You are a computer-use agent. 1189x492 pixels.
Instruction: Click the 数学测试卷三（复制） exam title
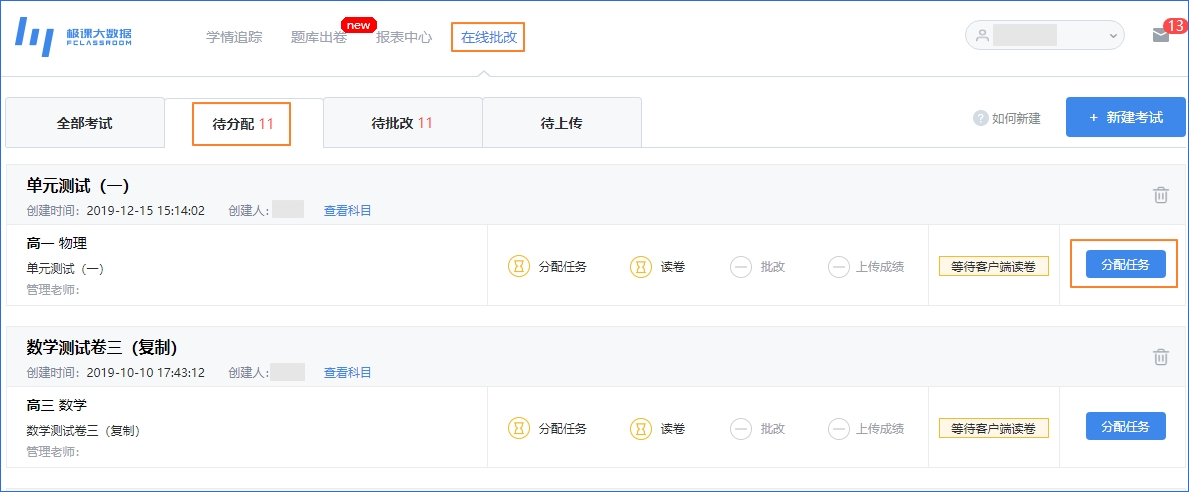point(102,348)
